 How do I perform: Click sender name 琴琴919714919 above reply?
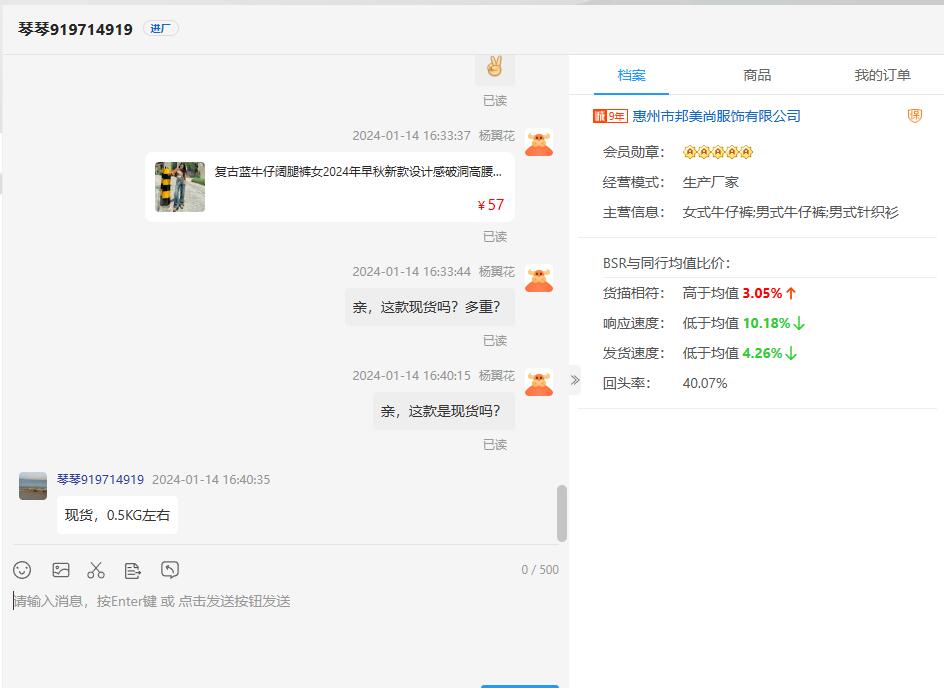pos(101,480)
